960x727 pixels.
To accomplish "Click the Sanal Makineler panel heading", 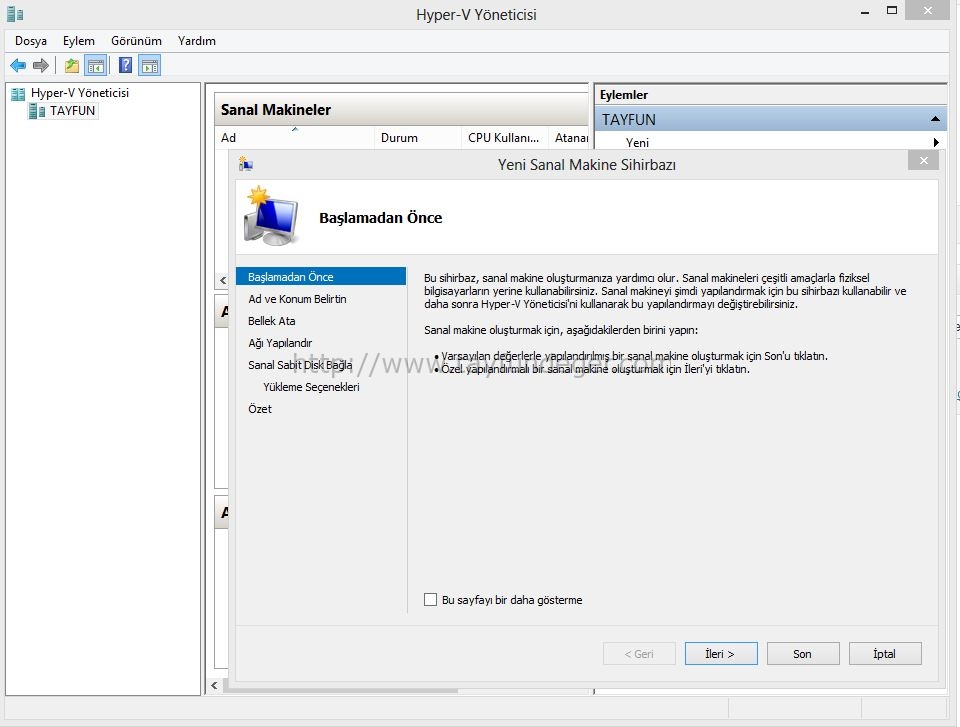I will tap(276, 110).
